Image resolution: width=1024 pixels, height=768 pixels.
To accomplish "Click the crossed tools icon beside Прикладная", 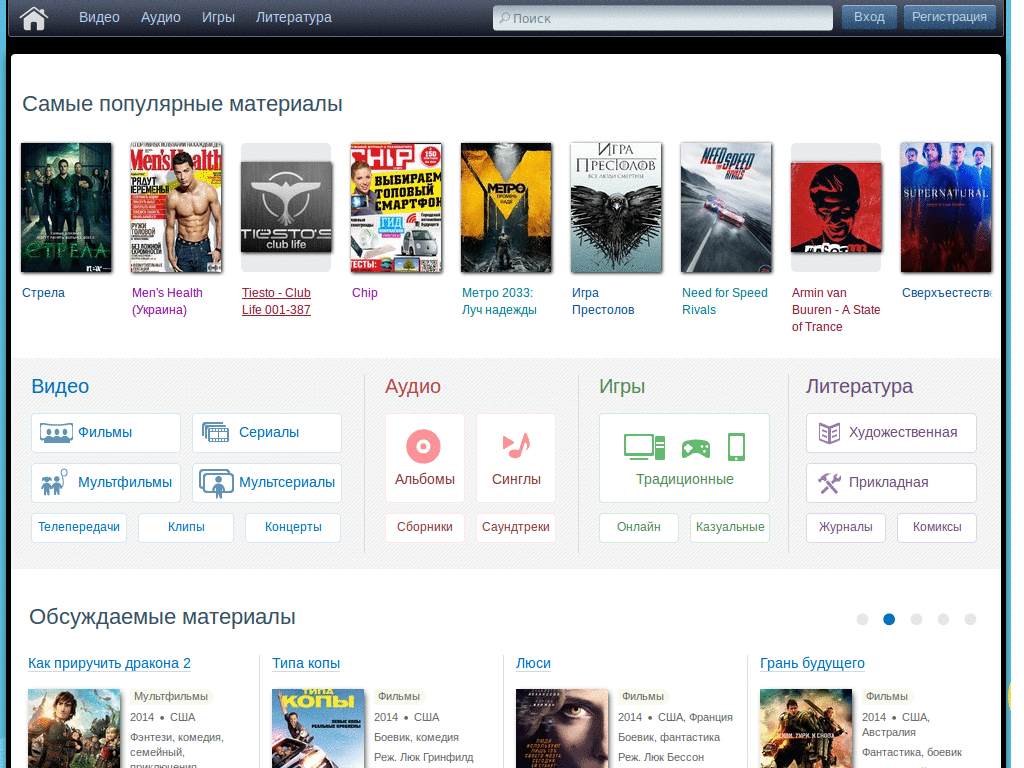I will point(829,483).
